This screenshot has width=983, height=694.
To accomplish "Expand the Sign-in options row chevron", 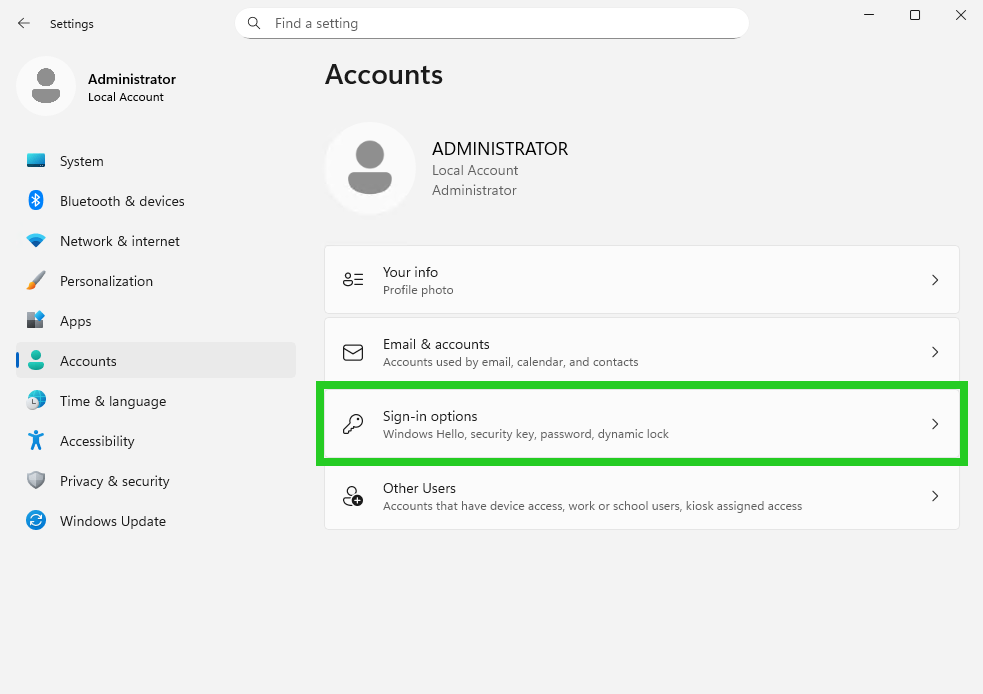I will 935,424.
